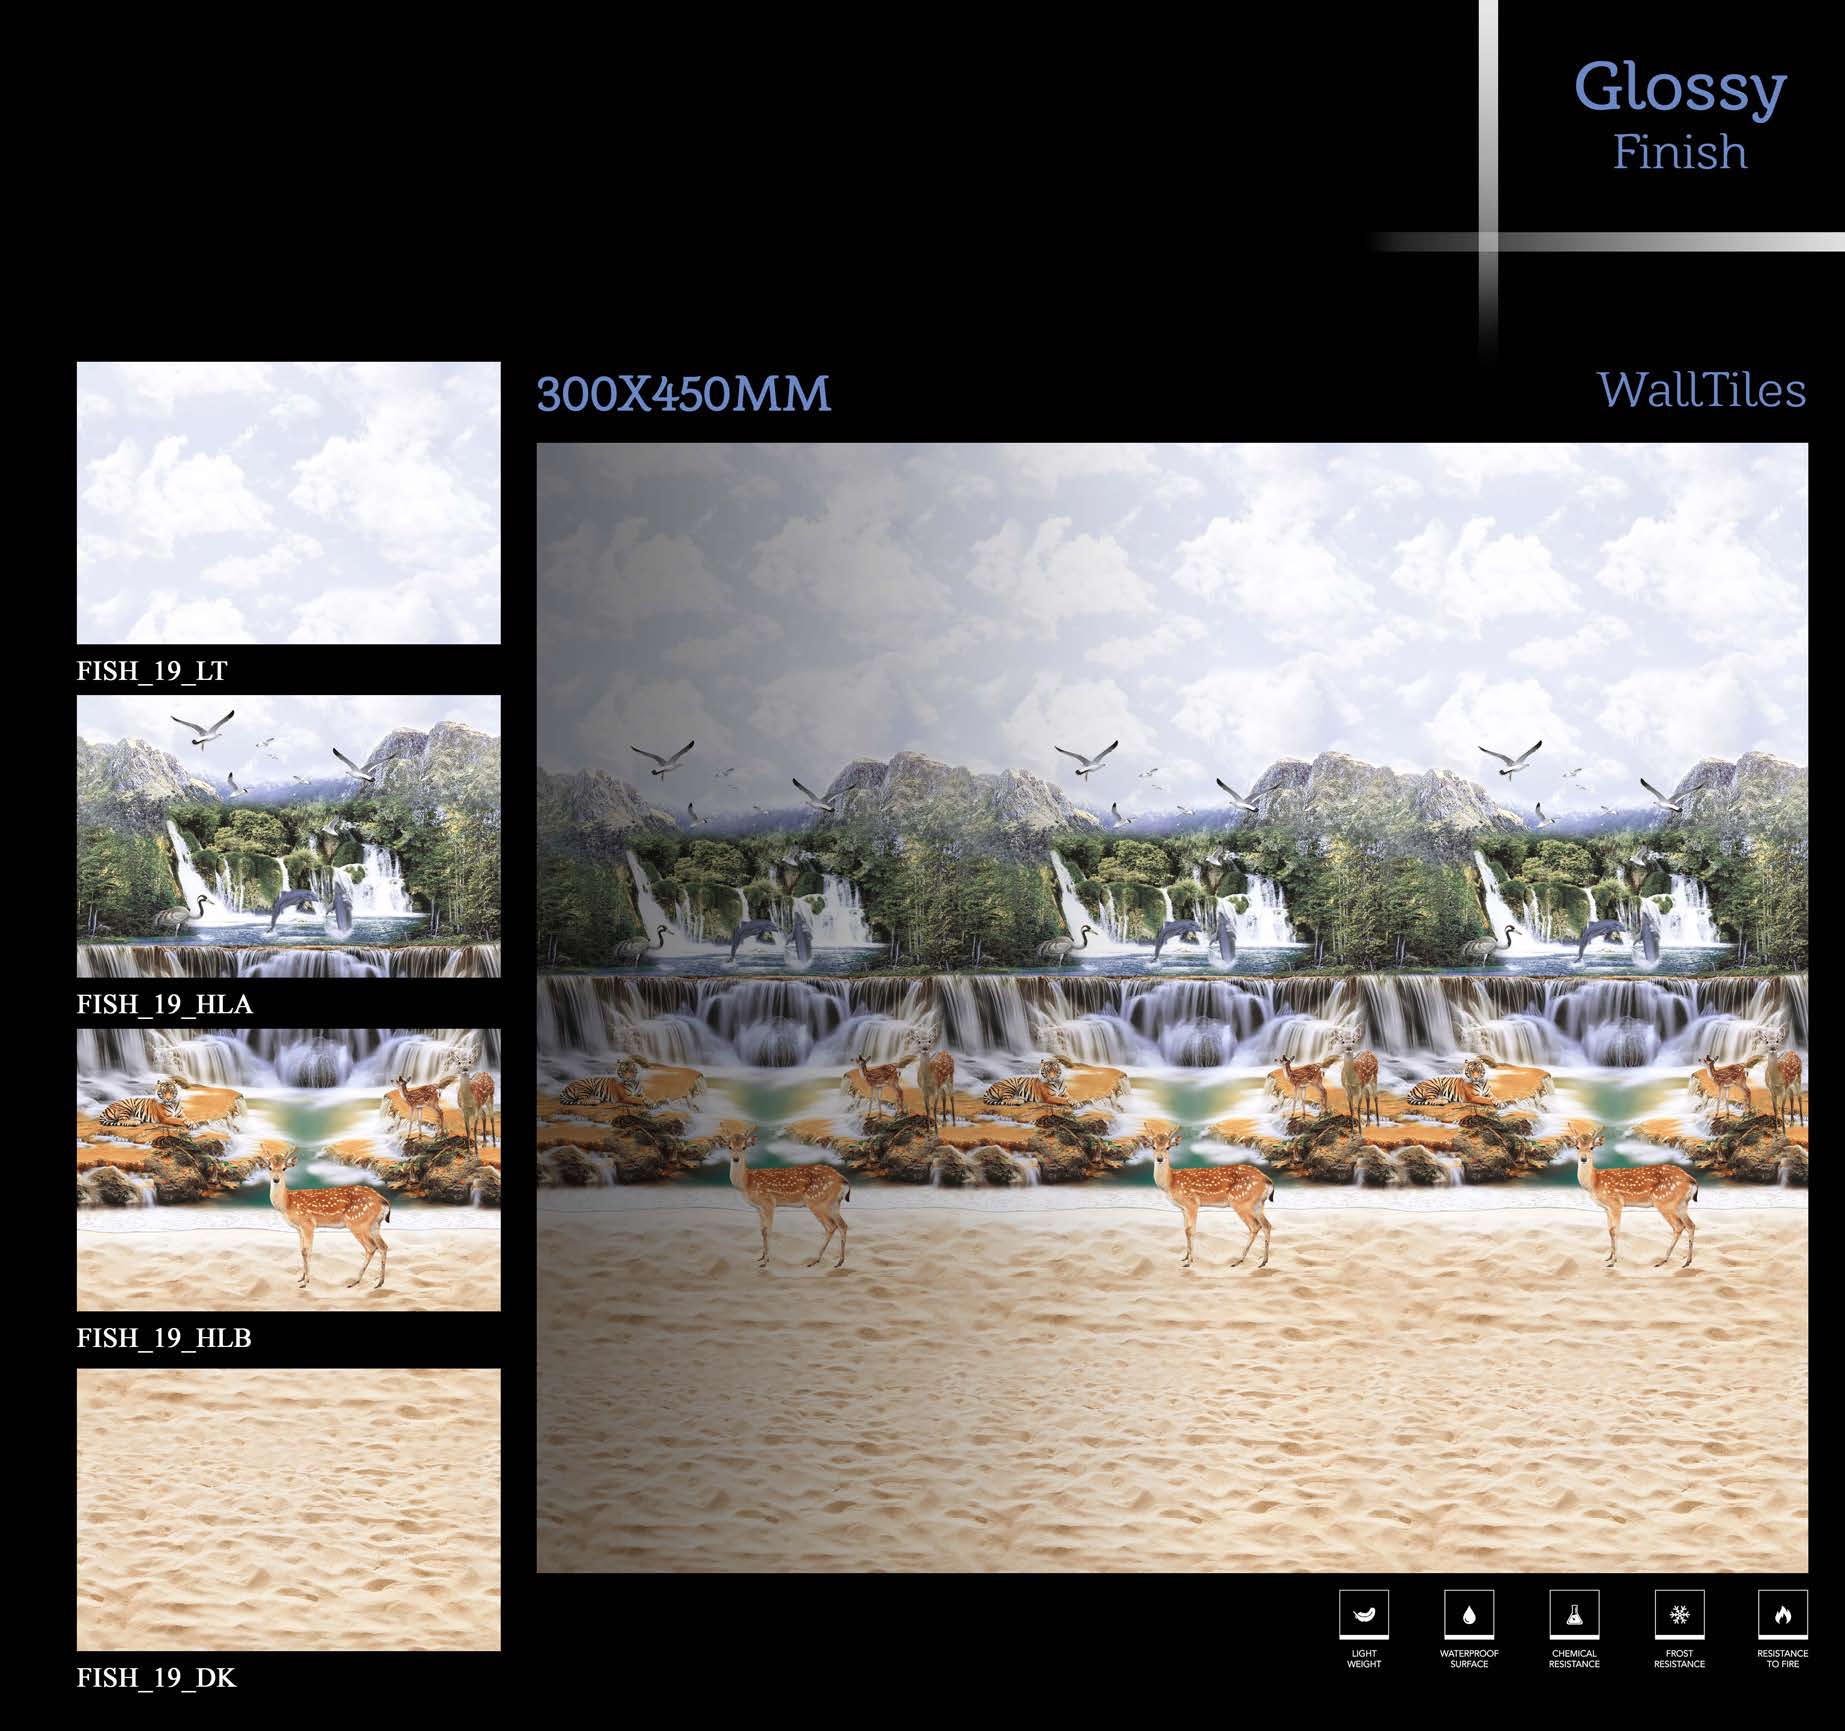Select the FISH_19_HLA waterfall tile thumbnail
Screen dimensions: 1845x1731
[x=289, y=836]
